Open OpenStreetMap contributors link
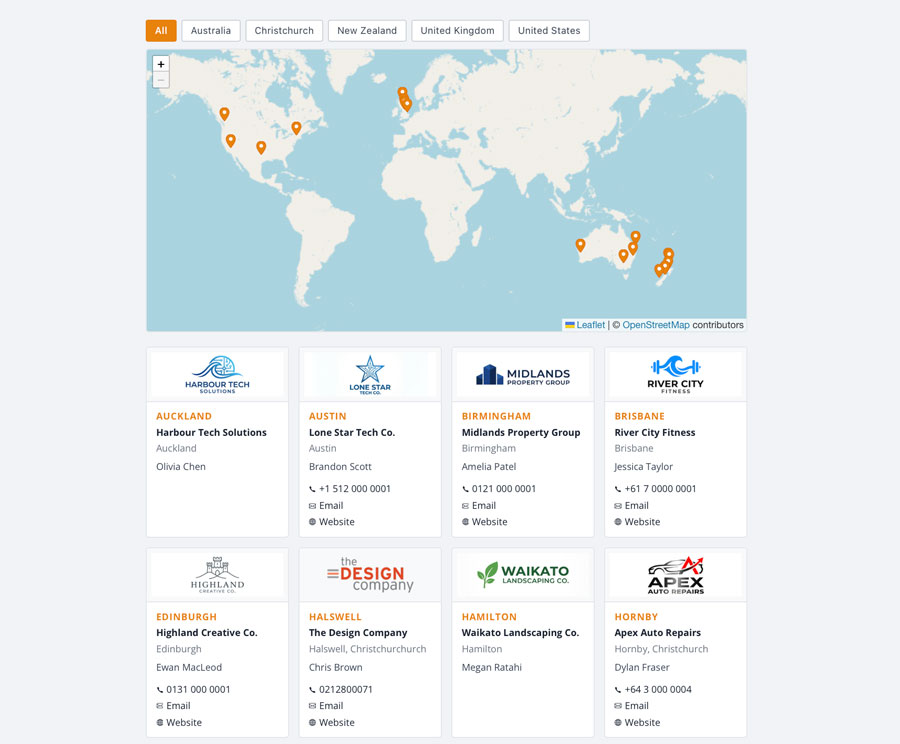This screenshot has width=900, height=744. pyautogui.click(x=656, y=325)
